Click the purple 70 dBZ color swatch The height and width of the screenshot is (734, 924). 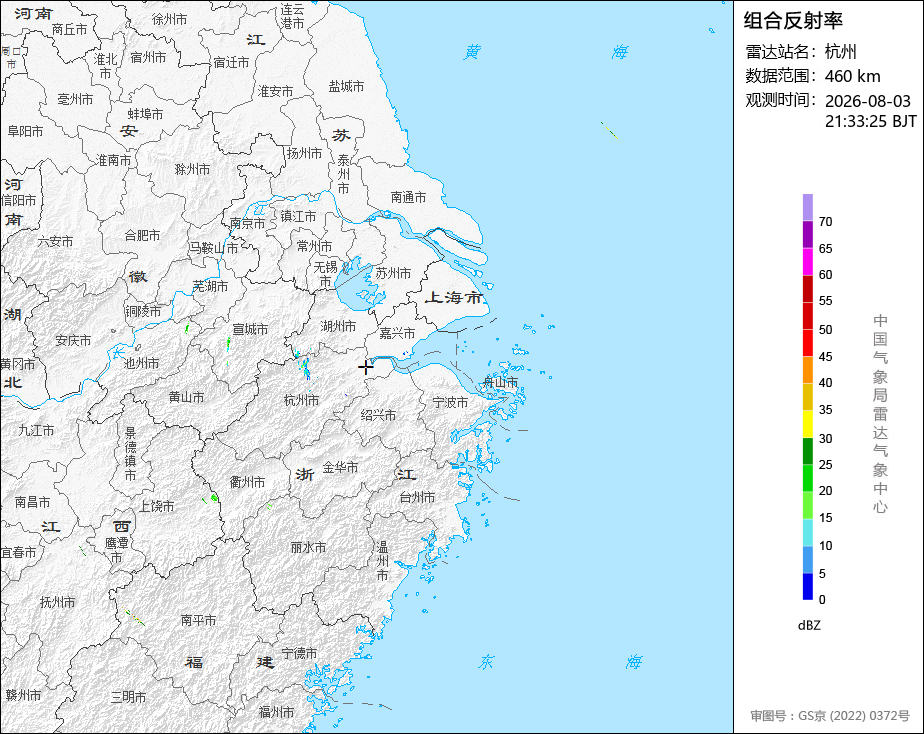pyautogui.click(x=807, y=208)
